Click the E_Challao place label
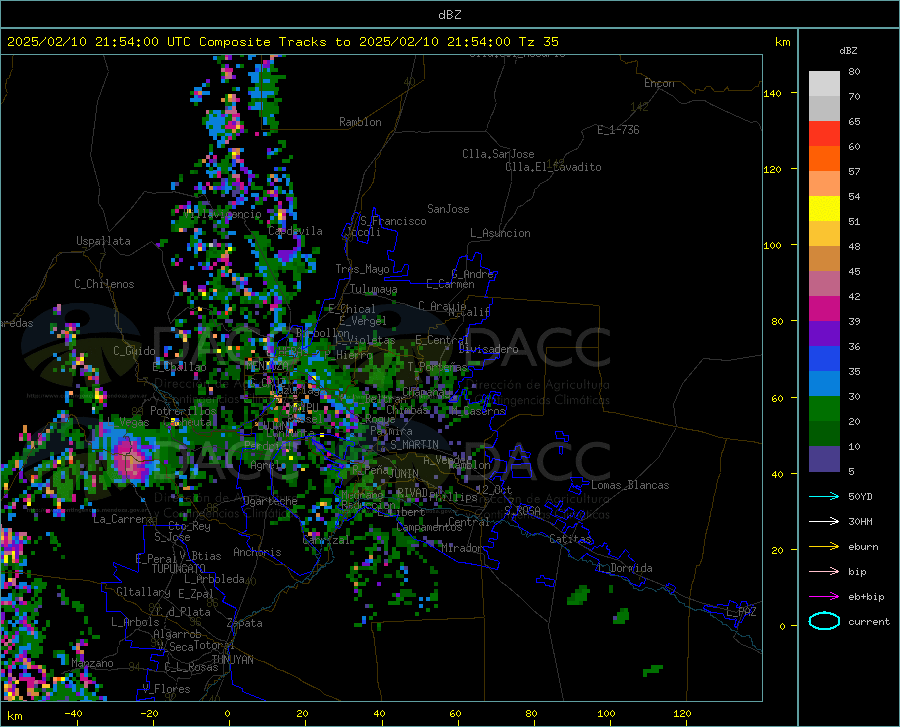Image resolution: width=900 pixels, height=727 pixels. pyautogui.click(x=180, y=367)
